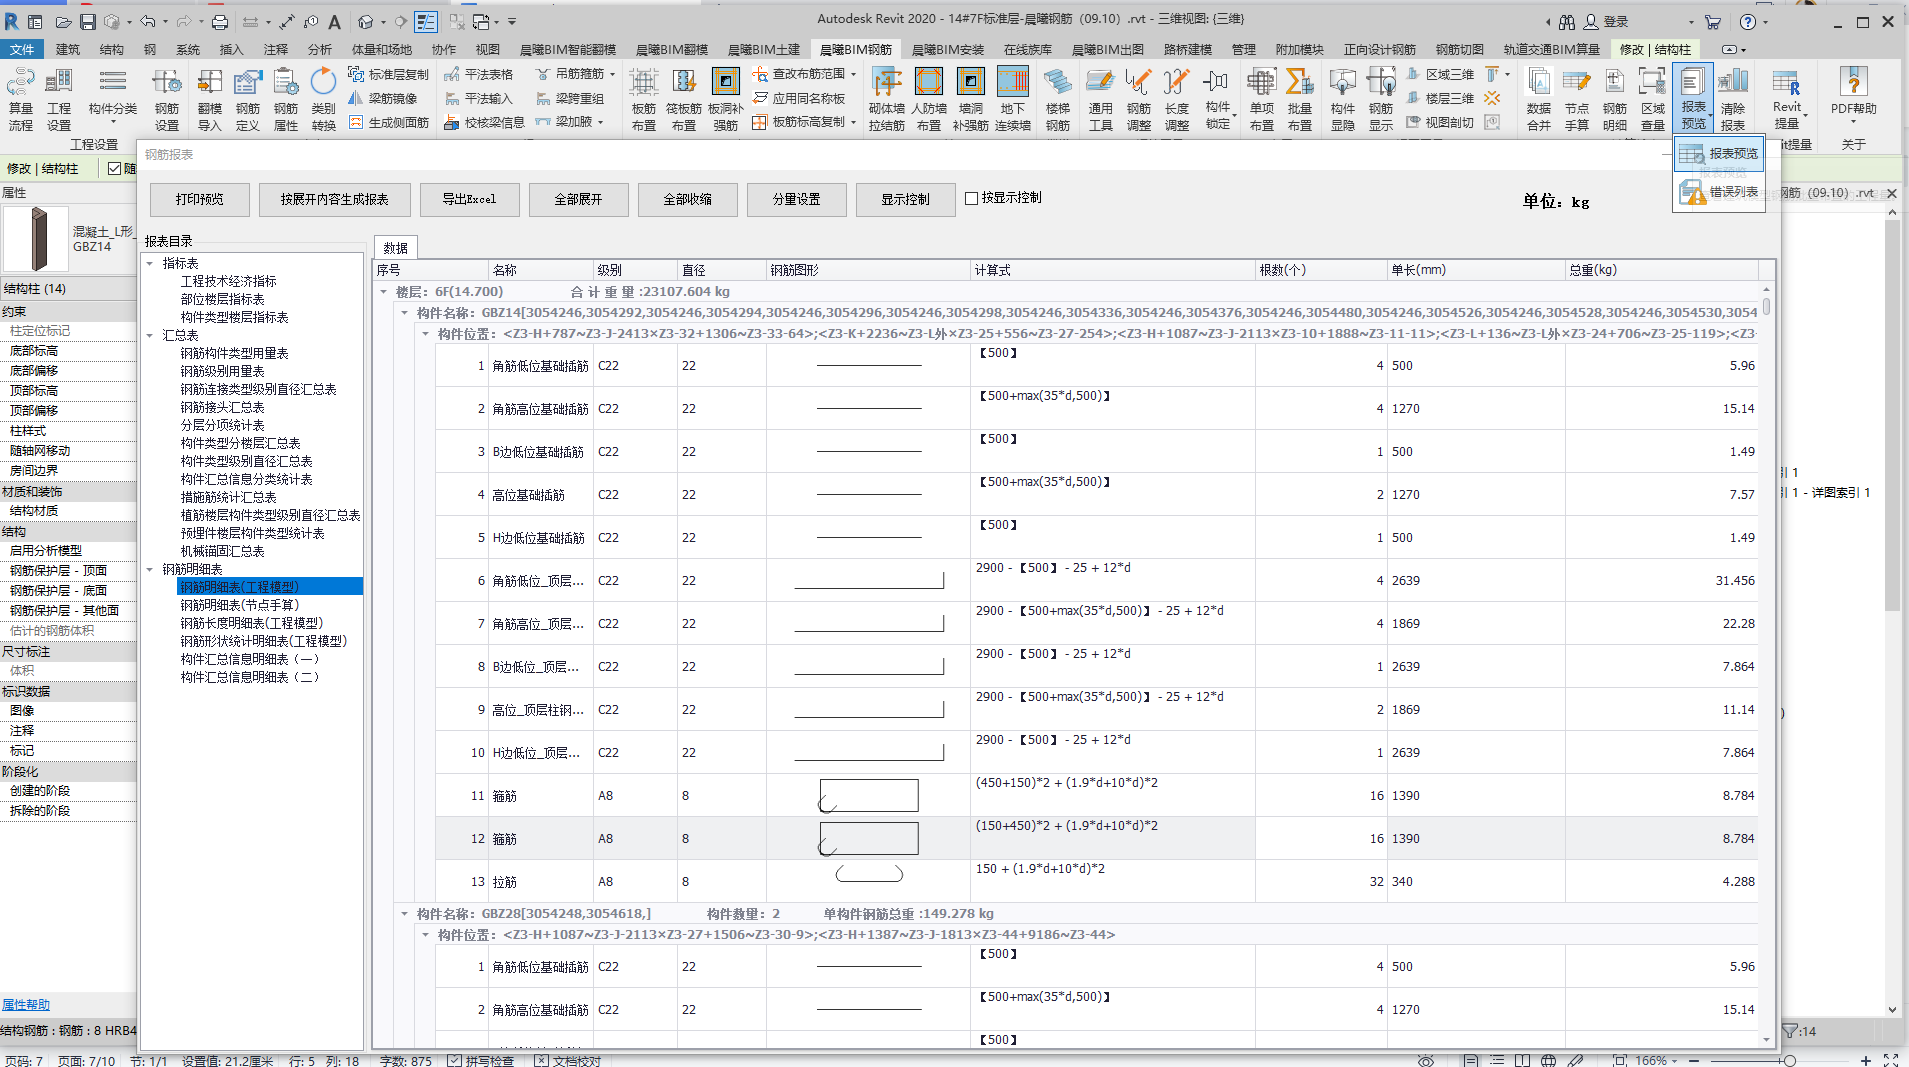
Task: Open 工程设置 project settings icon
Action: point(59,99)
